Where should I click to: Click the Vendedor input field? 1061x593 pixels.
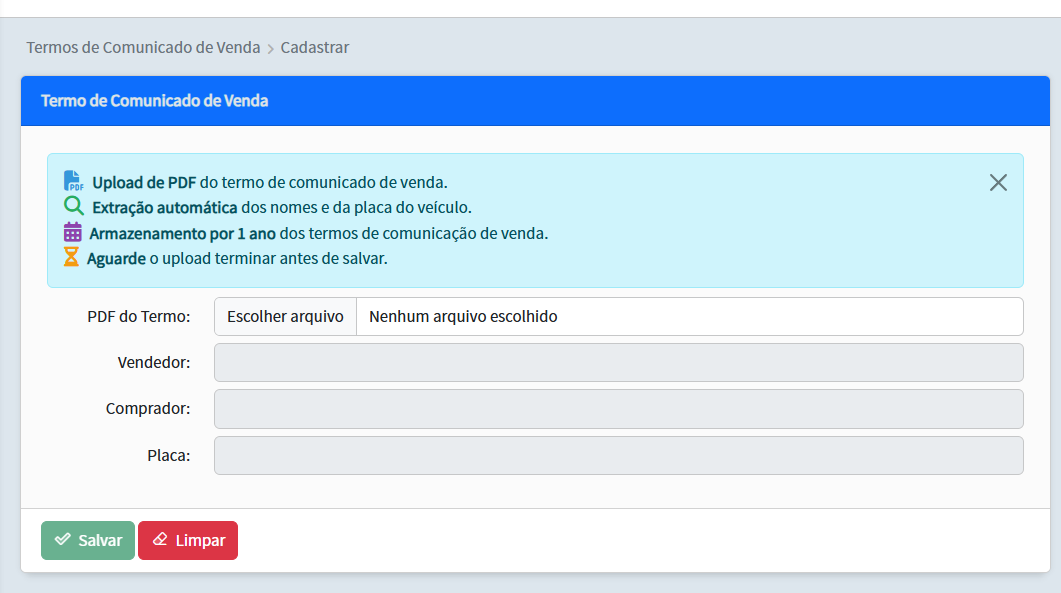(618, 362)
